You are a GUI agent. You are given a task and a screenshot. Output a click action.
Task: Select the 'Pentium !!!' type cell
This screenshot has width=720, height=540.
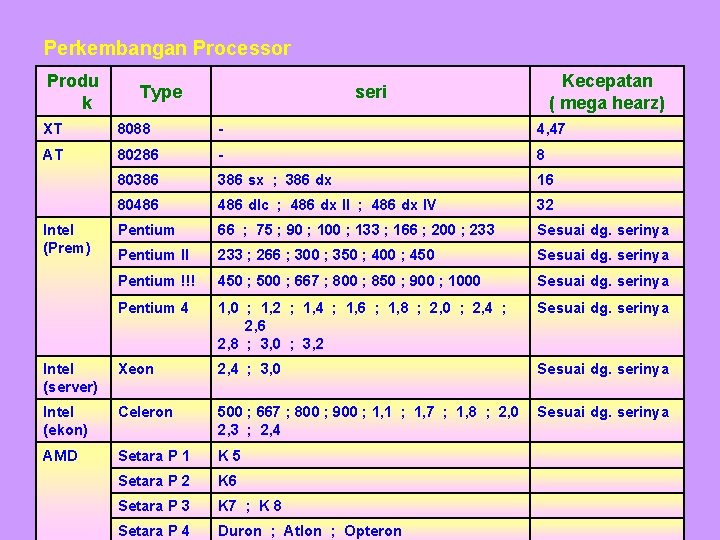click(161, 281)
